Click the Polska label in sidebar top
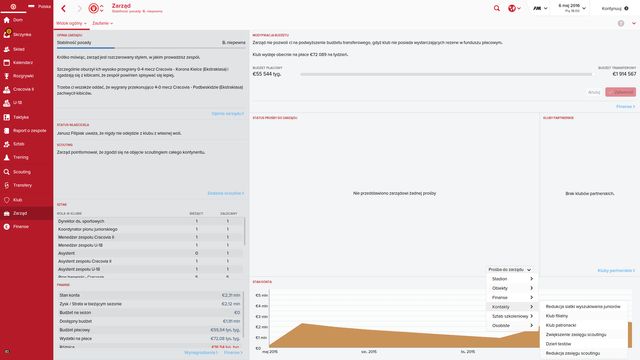The image size is (640, 360). [44, 7]
